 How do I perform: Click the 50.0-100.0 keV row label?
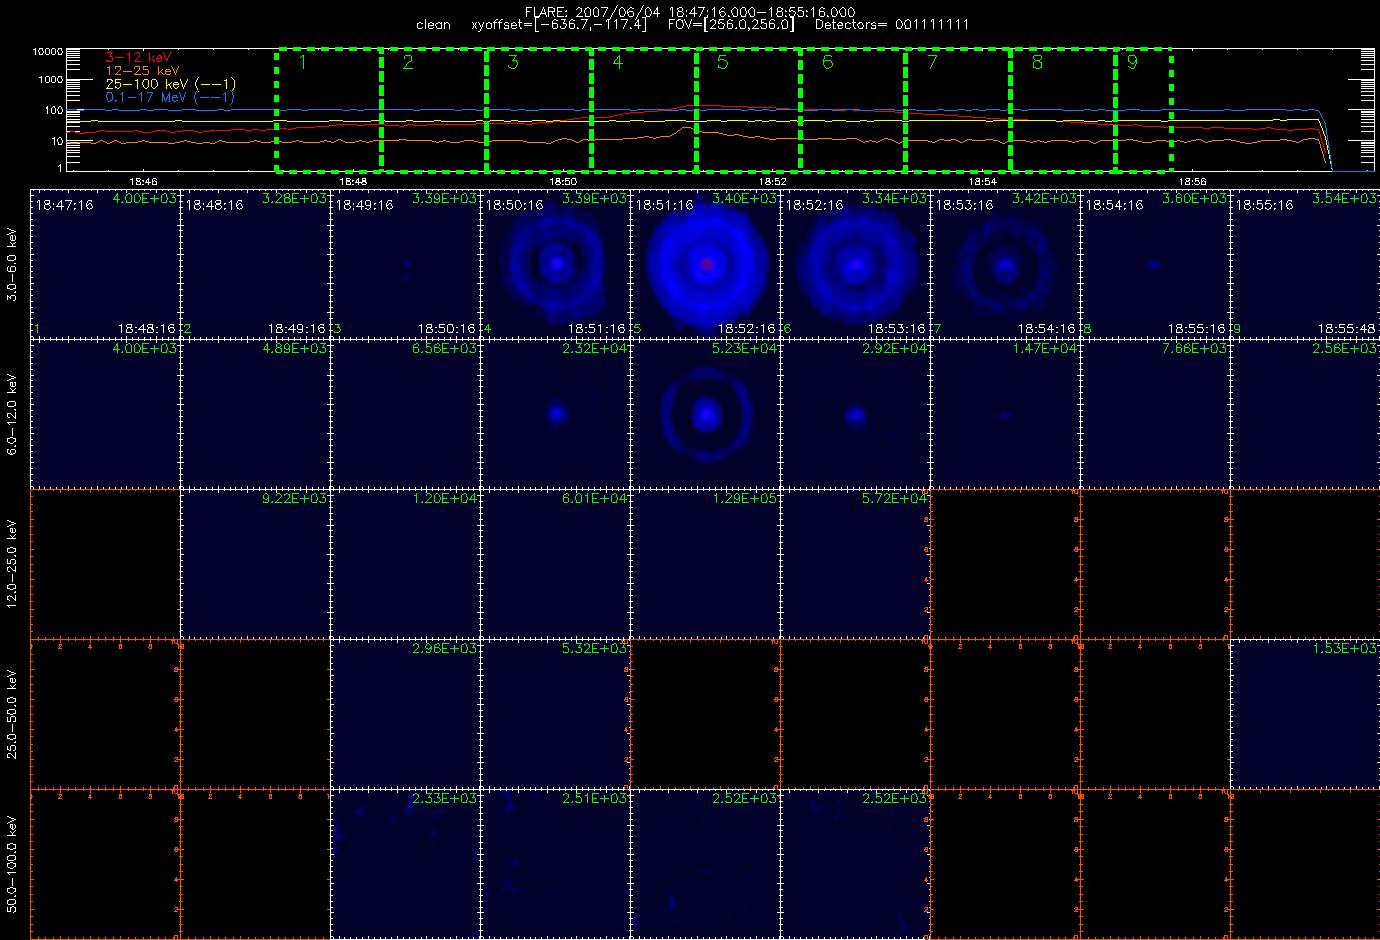pyautogui.click(x=12, y=864)
